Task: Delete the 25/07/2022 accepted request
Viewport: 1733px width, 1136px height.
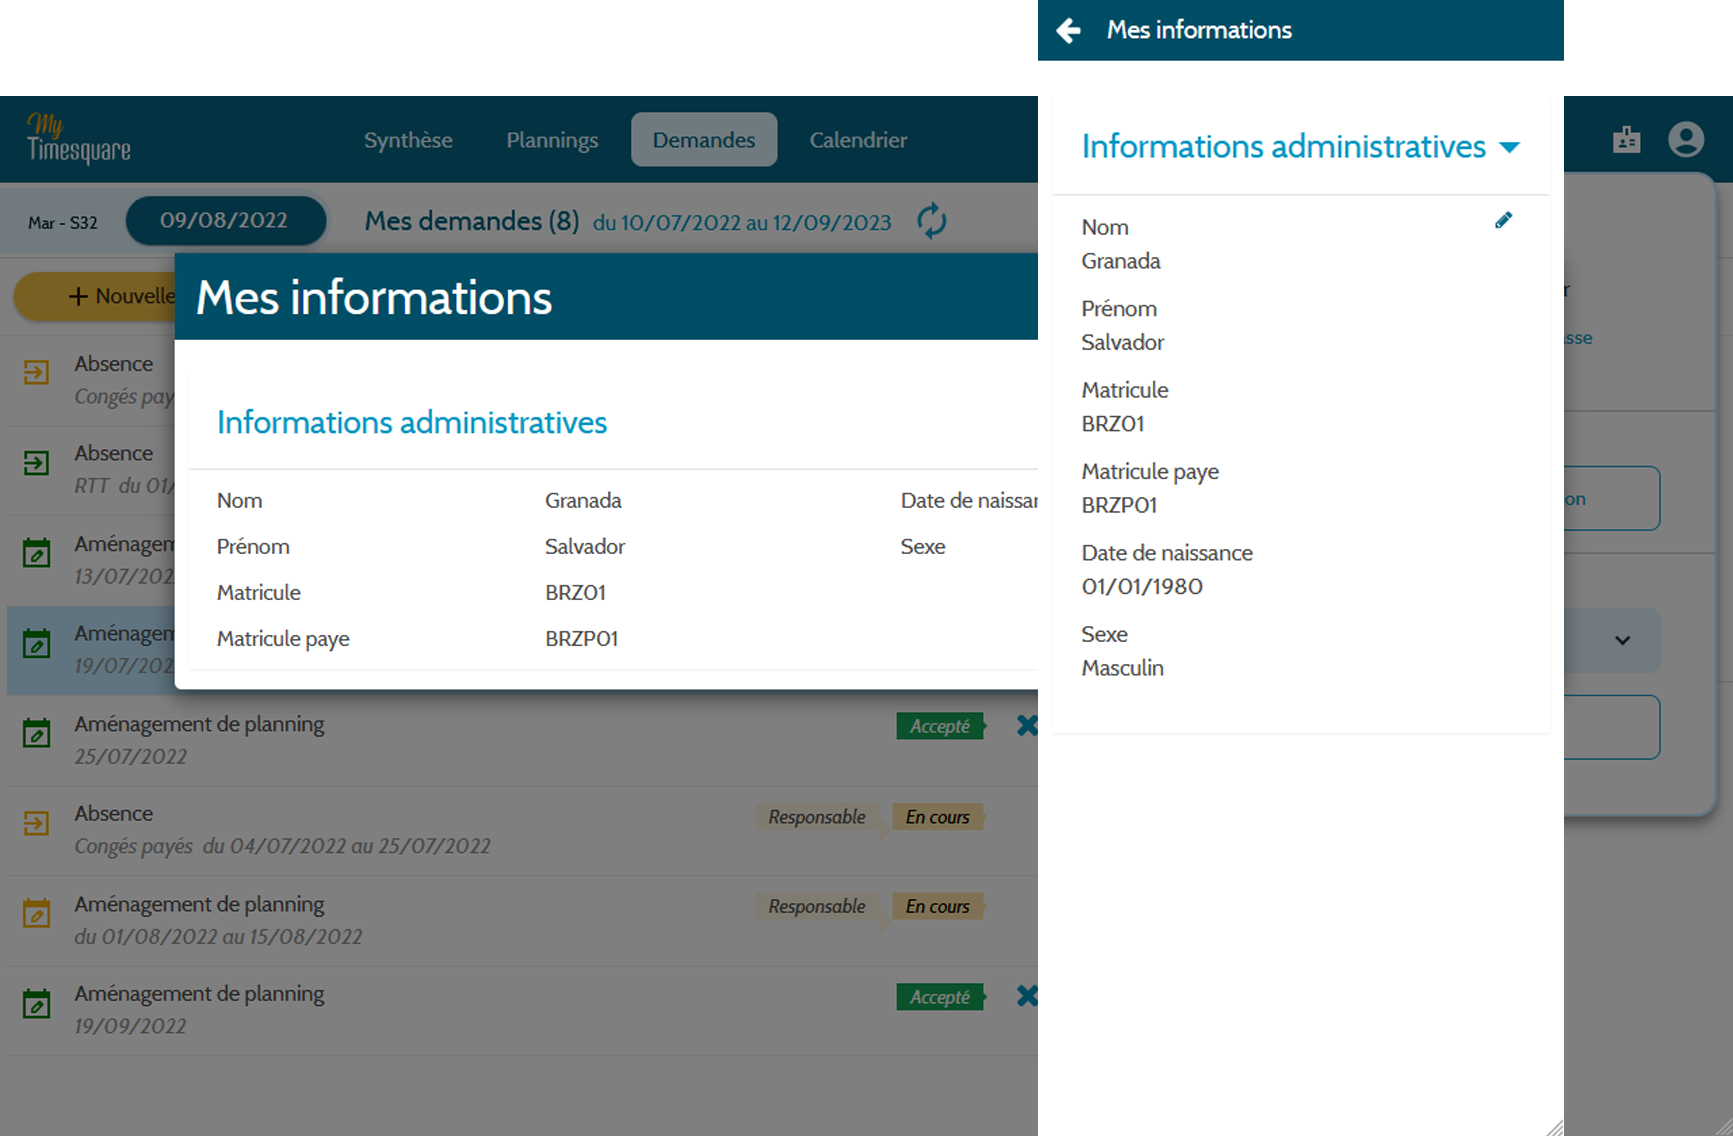Action: (x=1027, y=726)
